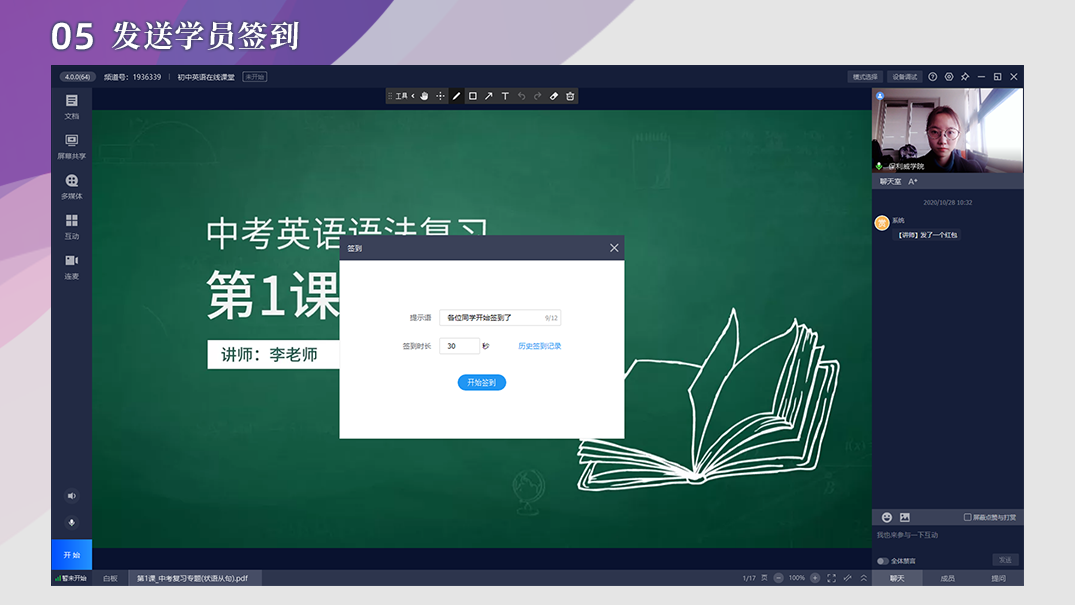
Task: Select the pen drawing tool
Action: coord(457,96)
